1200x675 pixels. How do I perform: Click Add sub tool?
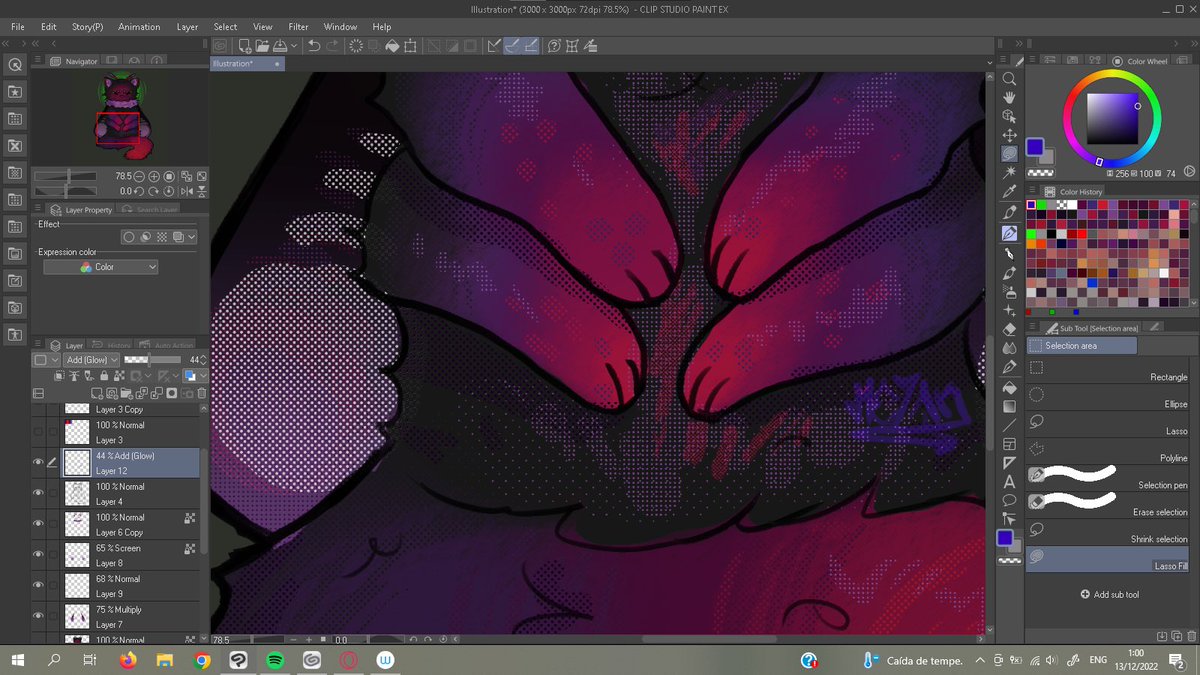coord(1110,594)
